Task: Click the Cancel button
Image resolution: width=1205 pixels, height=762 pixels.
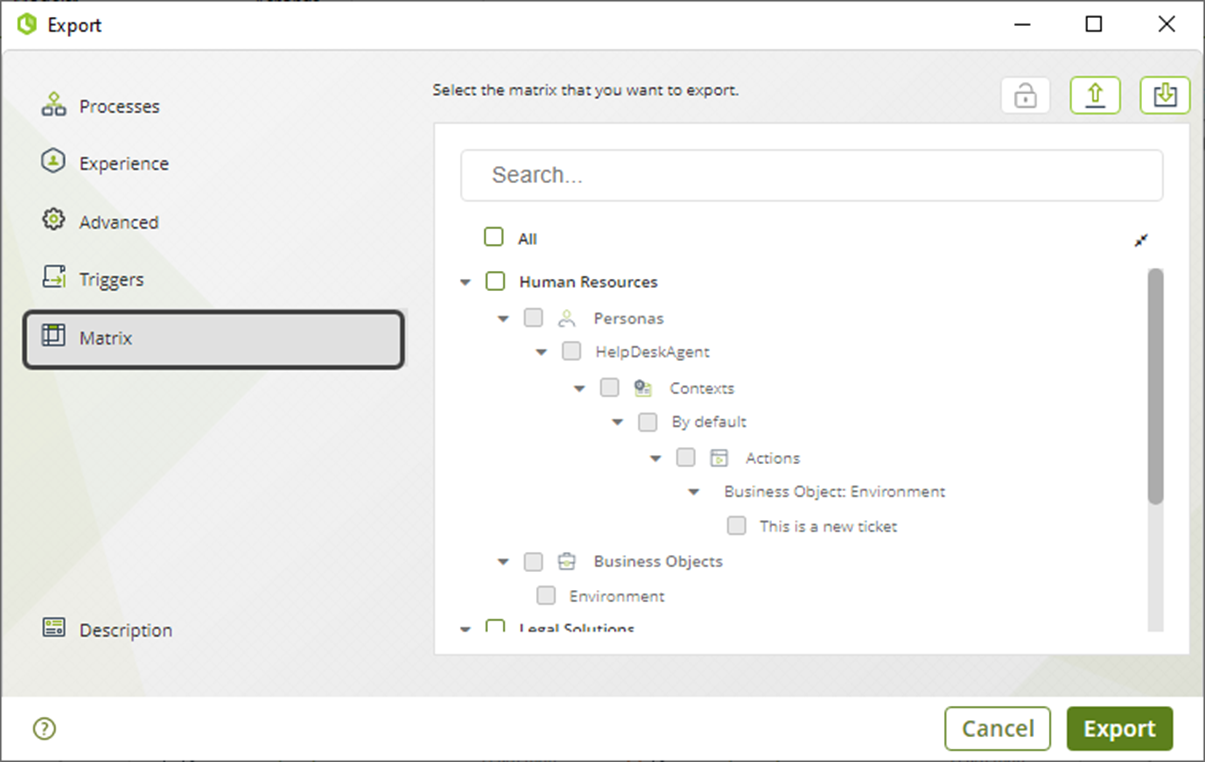Action: 998,729
